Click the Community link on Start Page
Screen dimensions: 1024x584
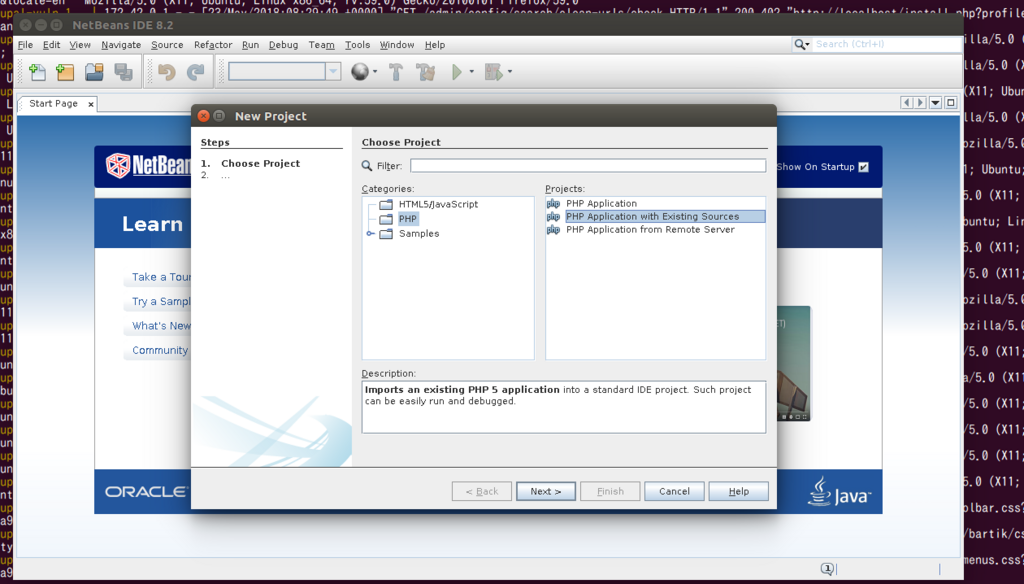pos(160,350)
